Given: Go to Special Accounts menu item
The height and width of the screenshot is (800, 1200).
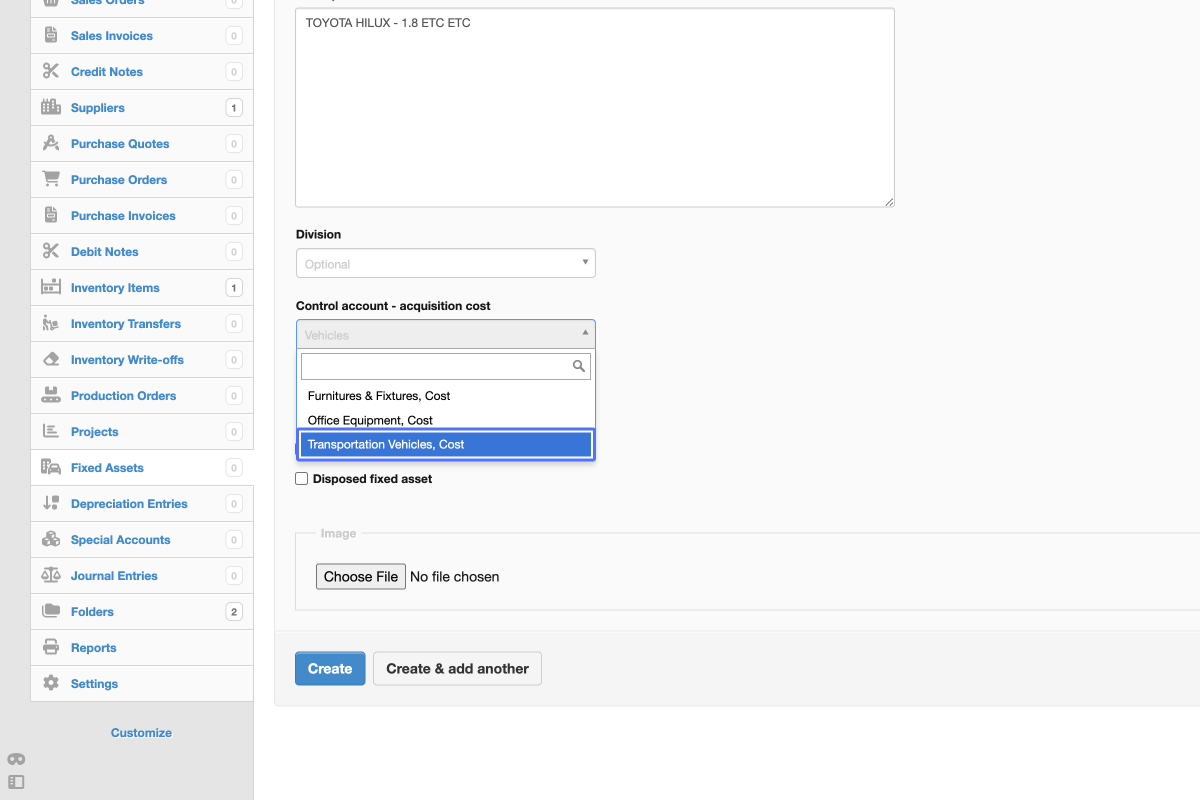Looking at the screenshot, I should pos(120,540).
